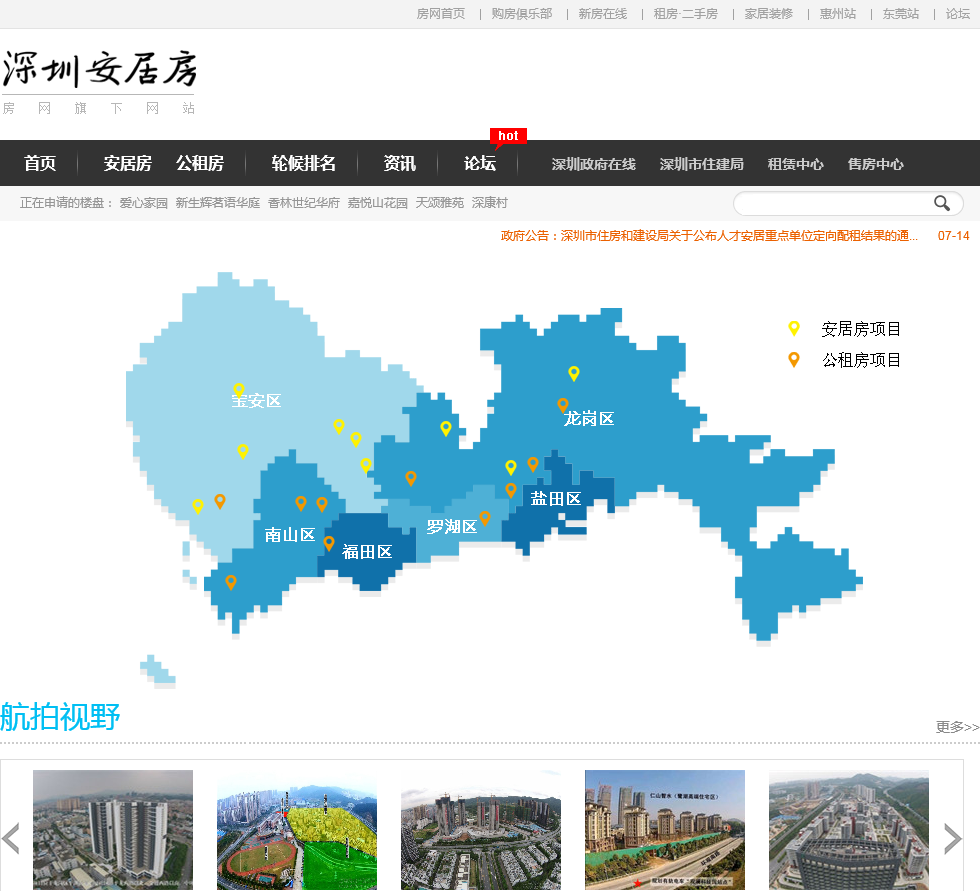The image size is (980, 891).
Task: Open 爱心家园 listing link
Action: coord(144,203)
